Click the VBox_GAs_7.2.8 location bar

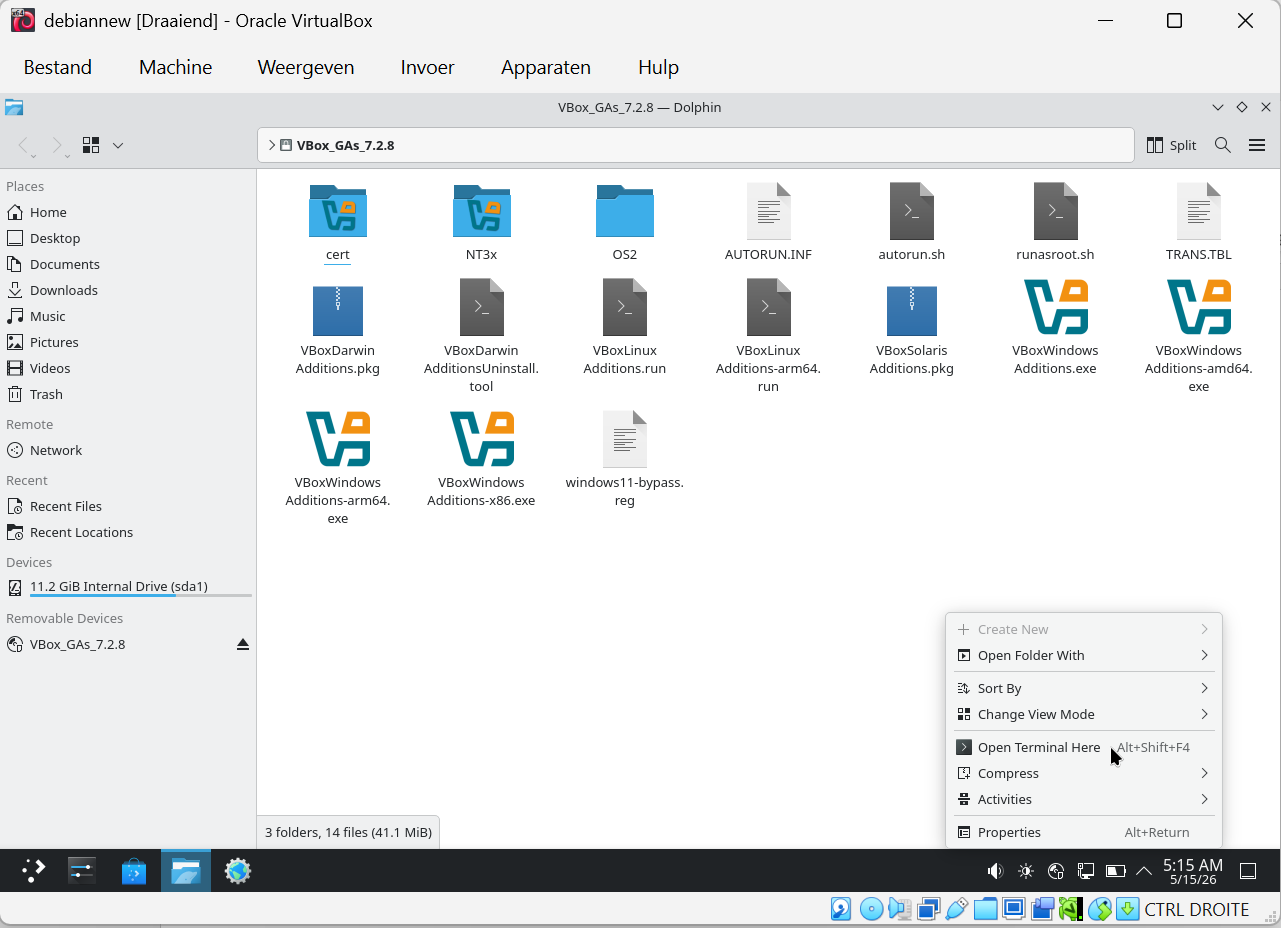point(696,145)
